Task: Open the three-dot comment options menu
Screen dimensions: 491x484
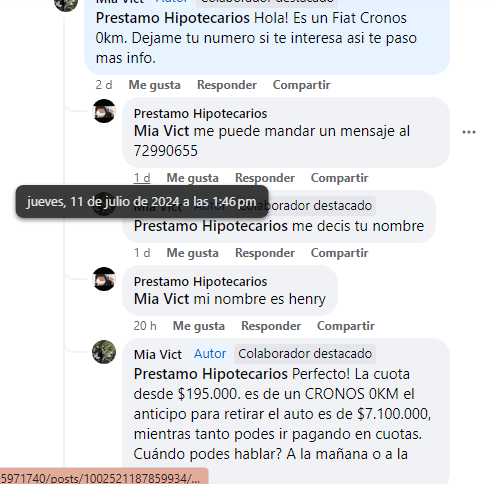Action: pos(469,132)
